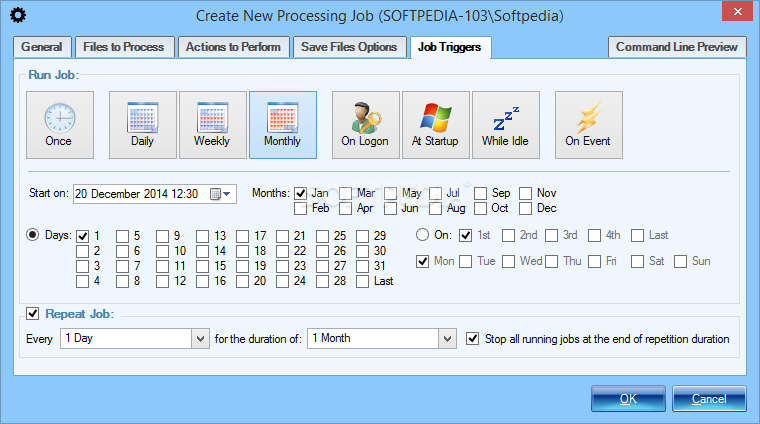Close the Create New Processing Job dialog
The image size is (760, 424).
click(x=737, y=11)
